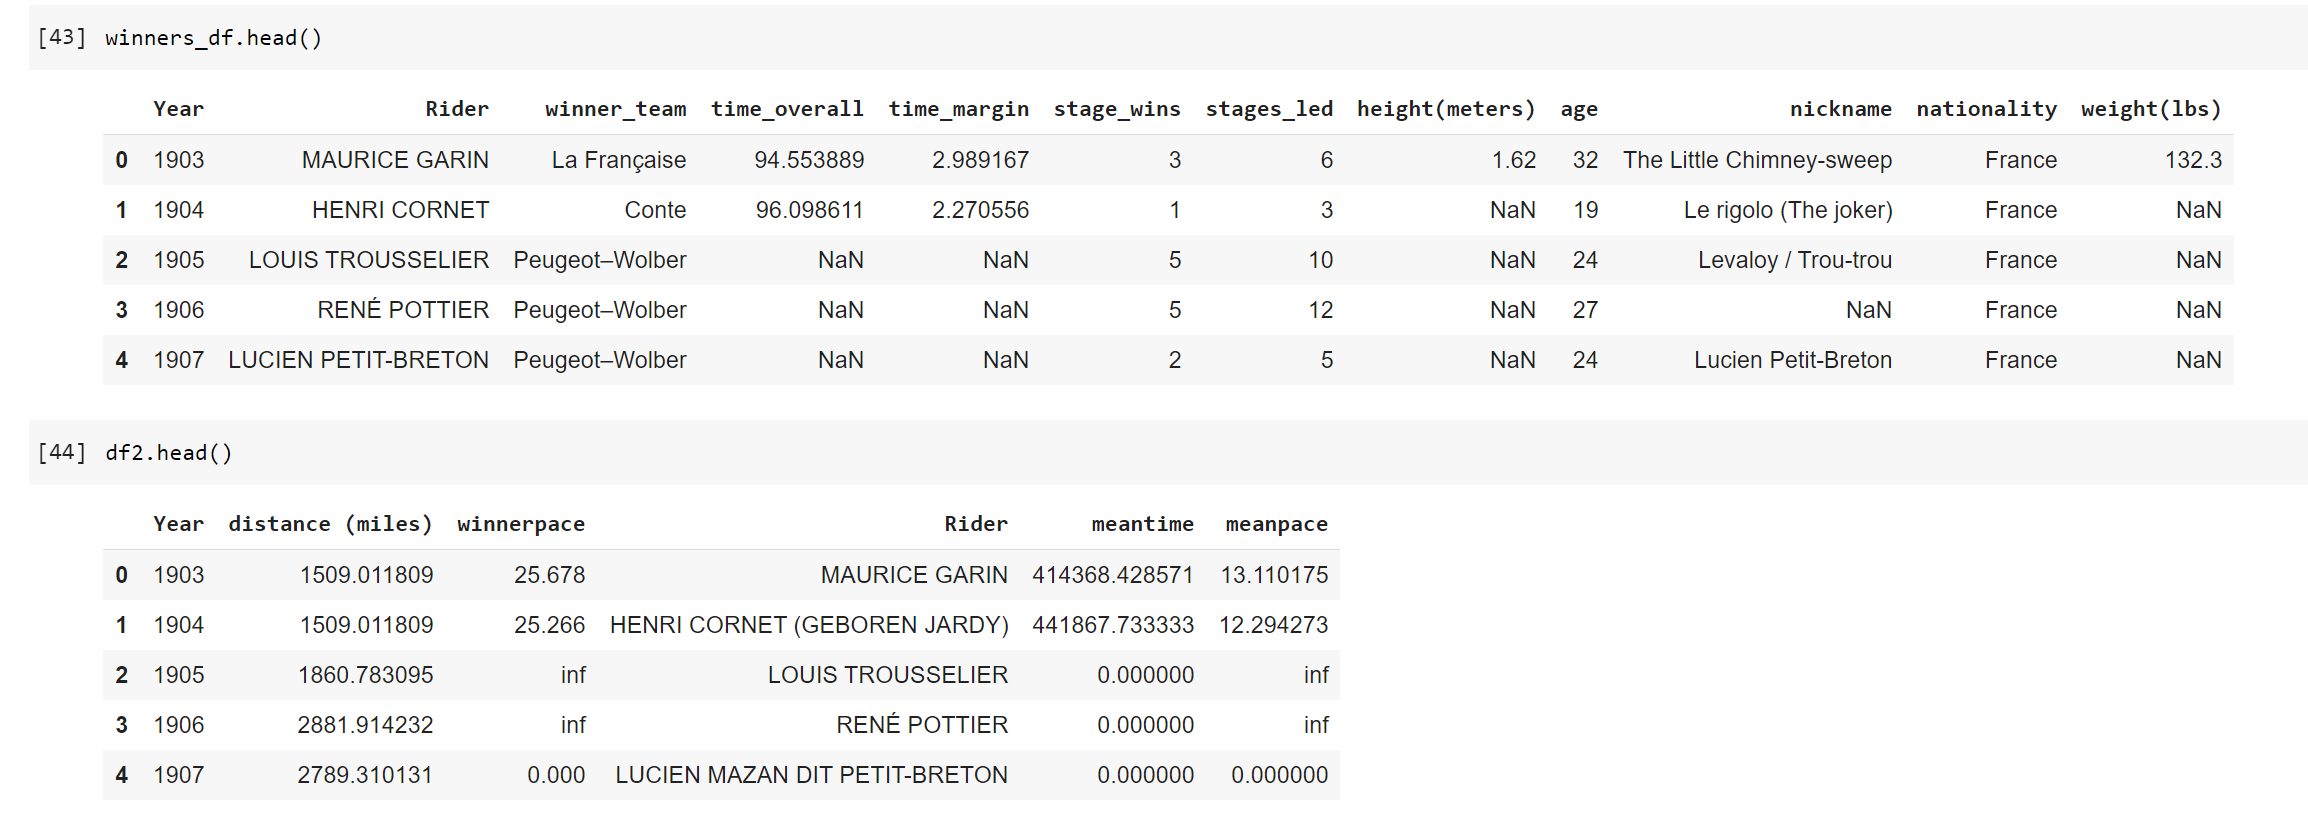Screen dimensions: 2308x826
Task: Click the winnerpace column header
Action: [x=521, y=524]
